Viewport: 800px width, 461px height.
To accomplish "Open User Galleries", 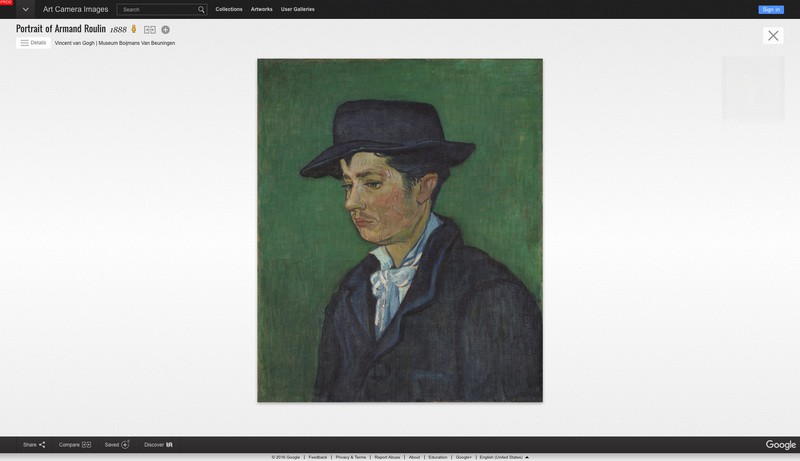I will click(297, 9).
